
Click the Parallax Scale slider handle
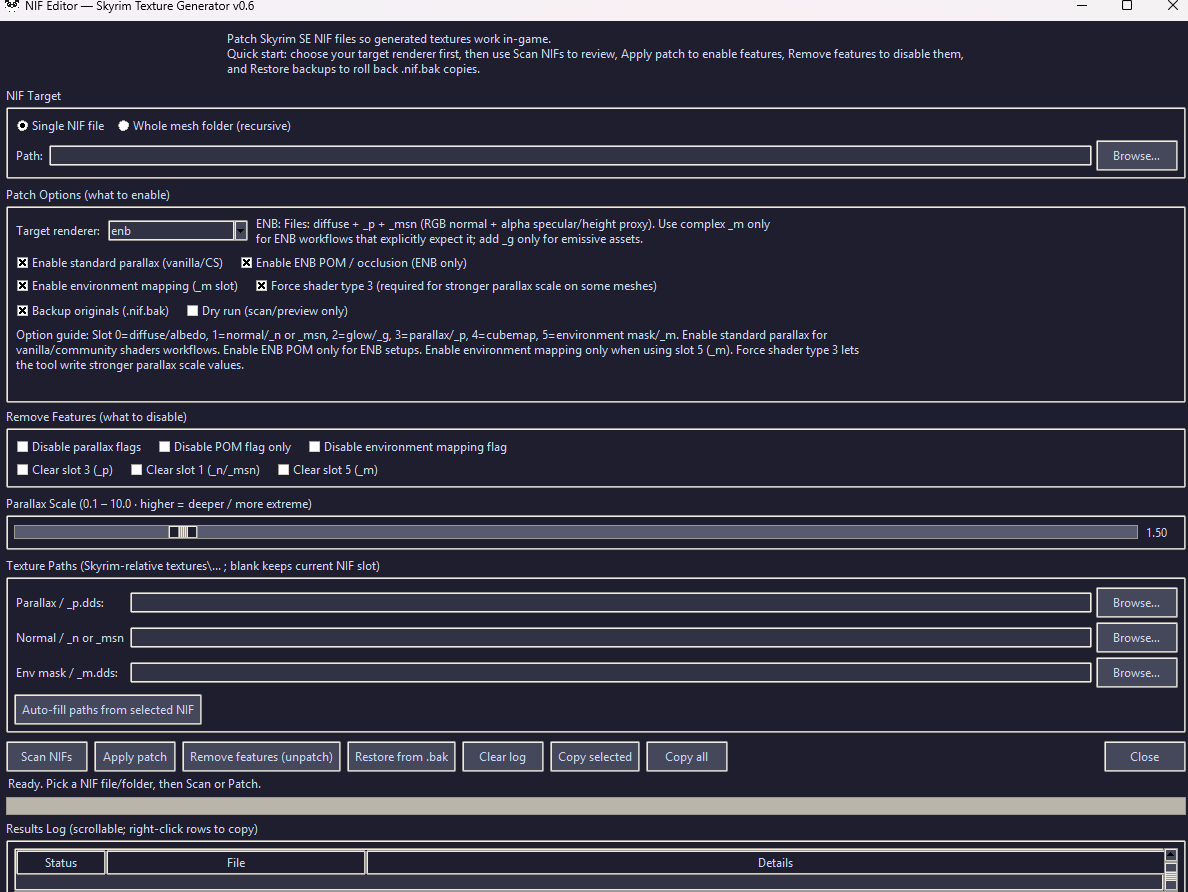(x=183, y=532)
